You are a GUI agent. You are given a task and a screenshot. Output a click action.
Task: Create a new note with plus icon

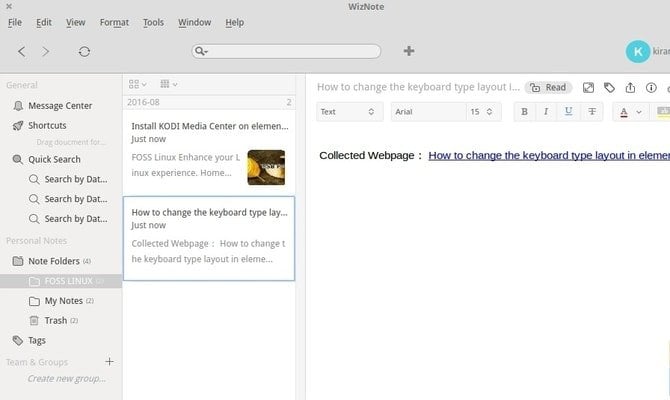[409, 51]
